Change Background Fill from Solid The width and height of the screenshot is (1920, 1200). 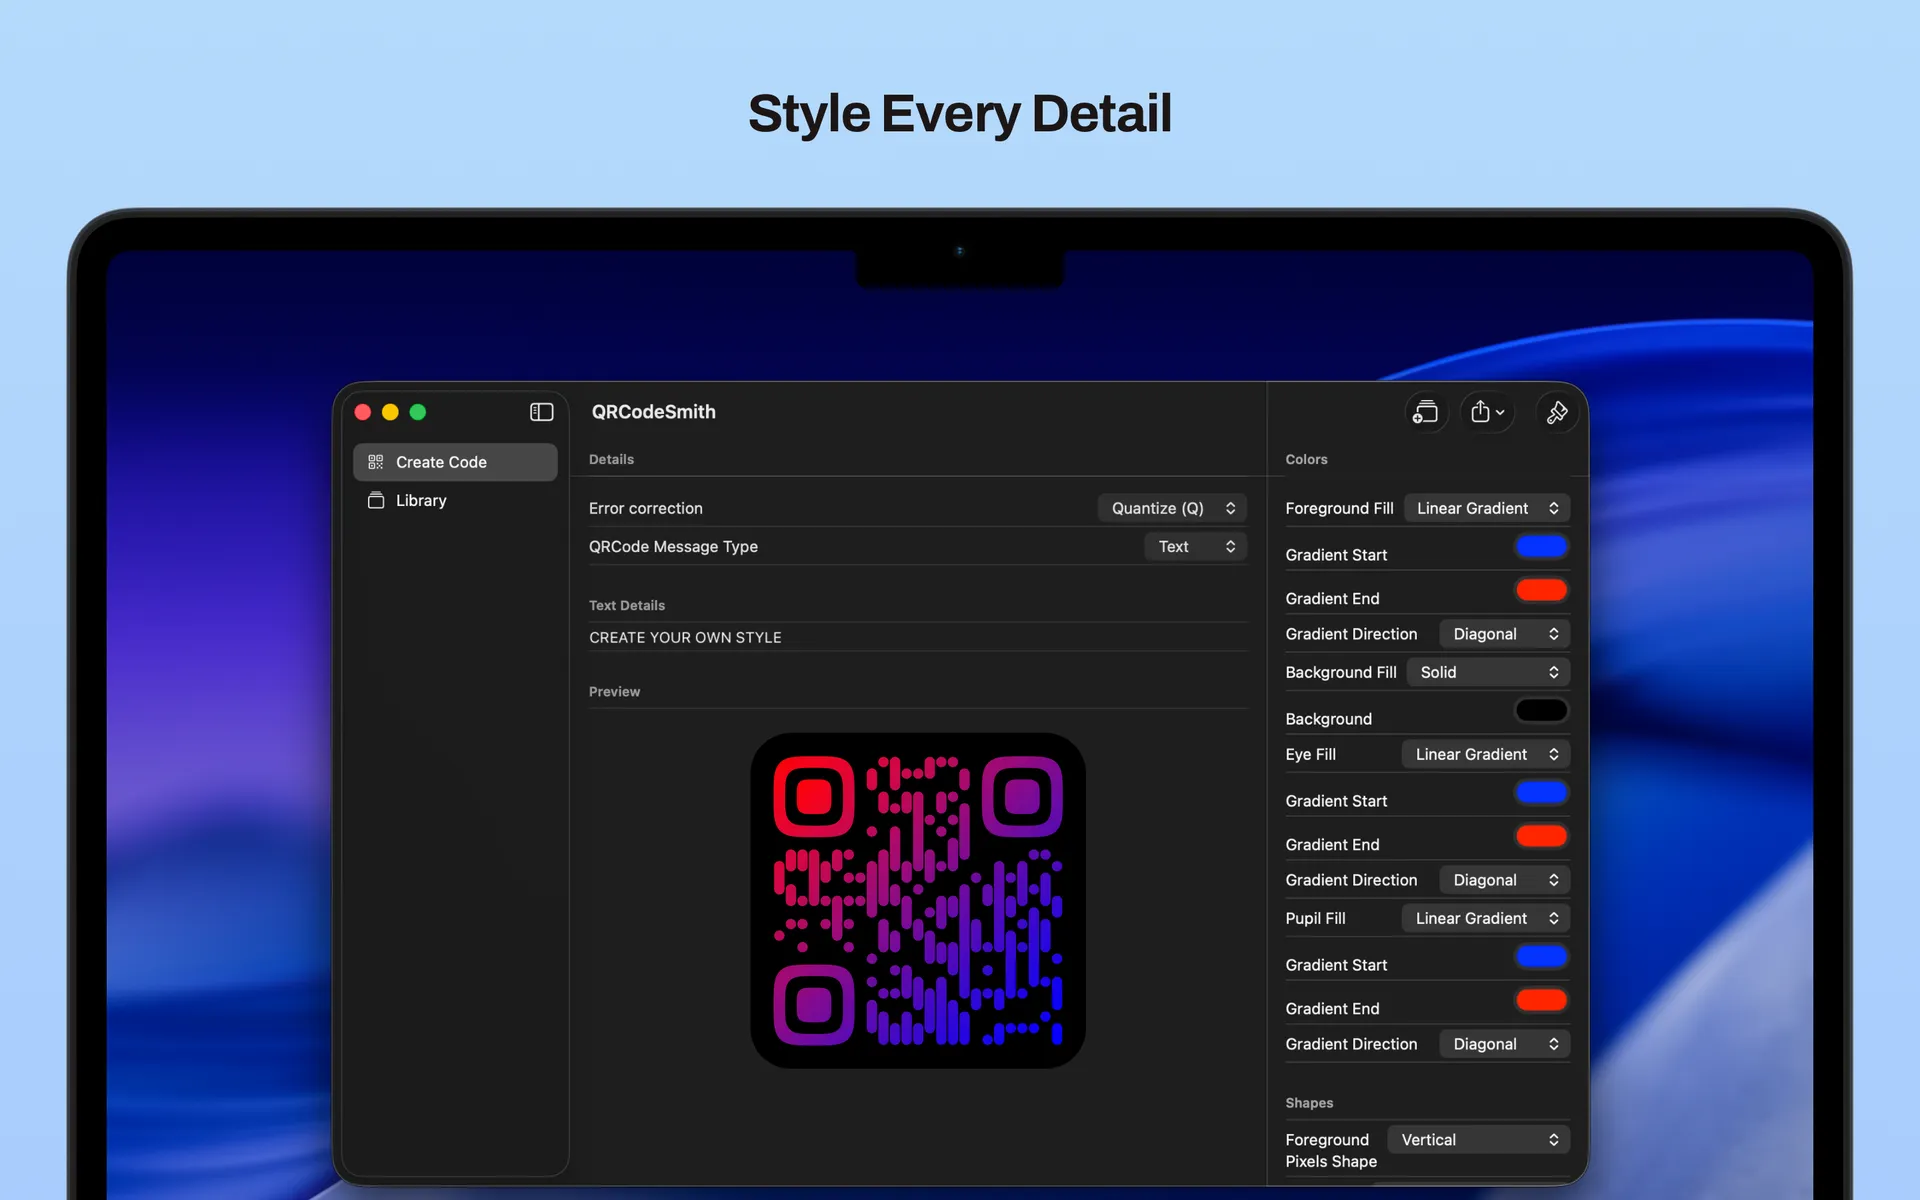point(1487,672)
